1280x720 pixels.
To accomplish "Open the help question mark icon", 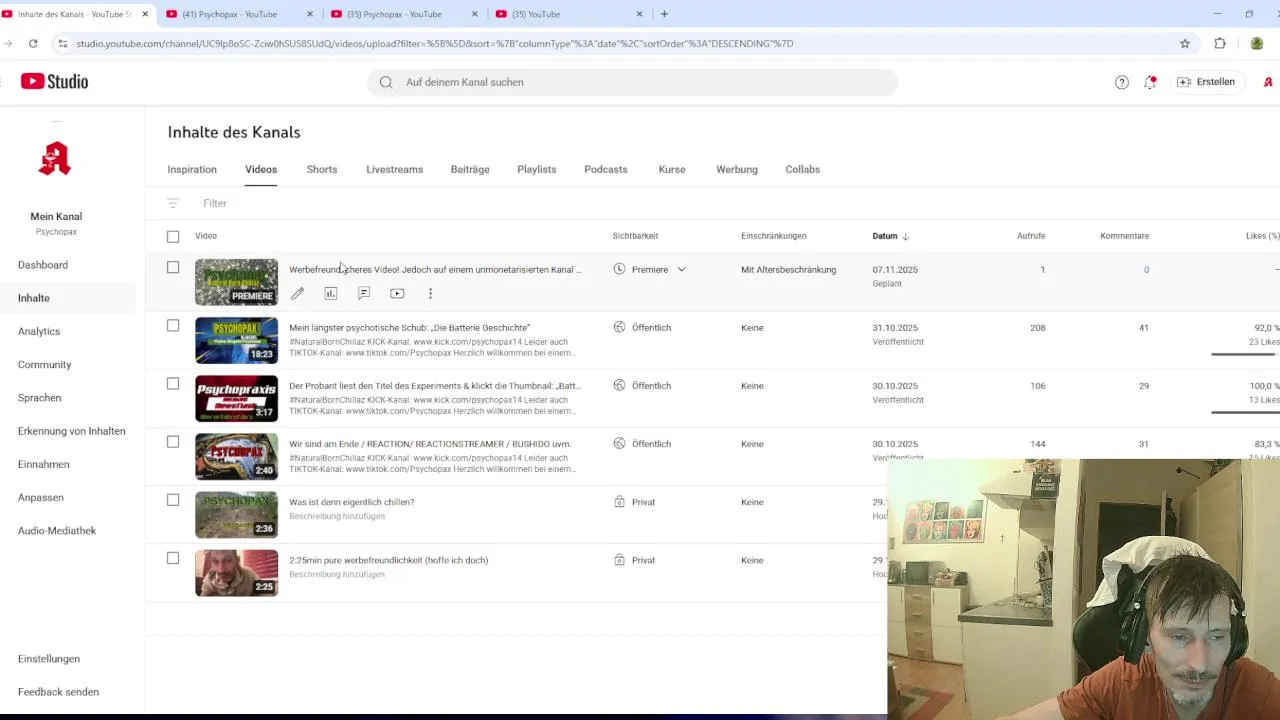I will [1122, 82].
